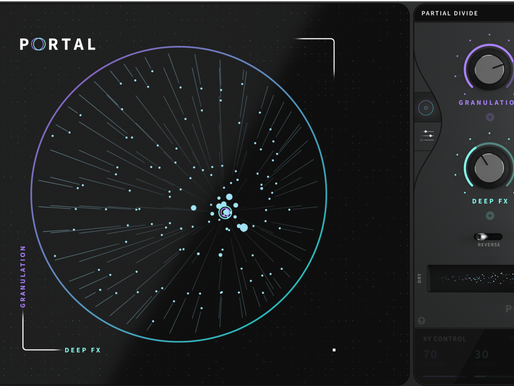Click the DEEP FX axis label at bottom
The width and height of the screenshot is (514, 386).
point(83,350)
